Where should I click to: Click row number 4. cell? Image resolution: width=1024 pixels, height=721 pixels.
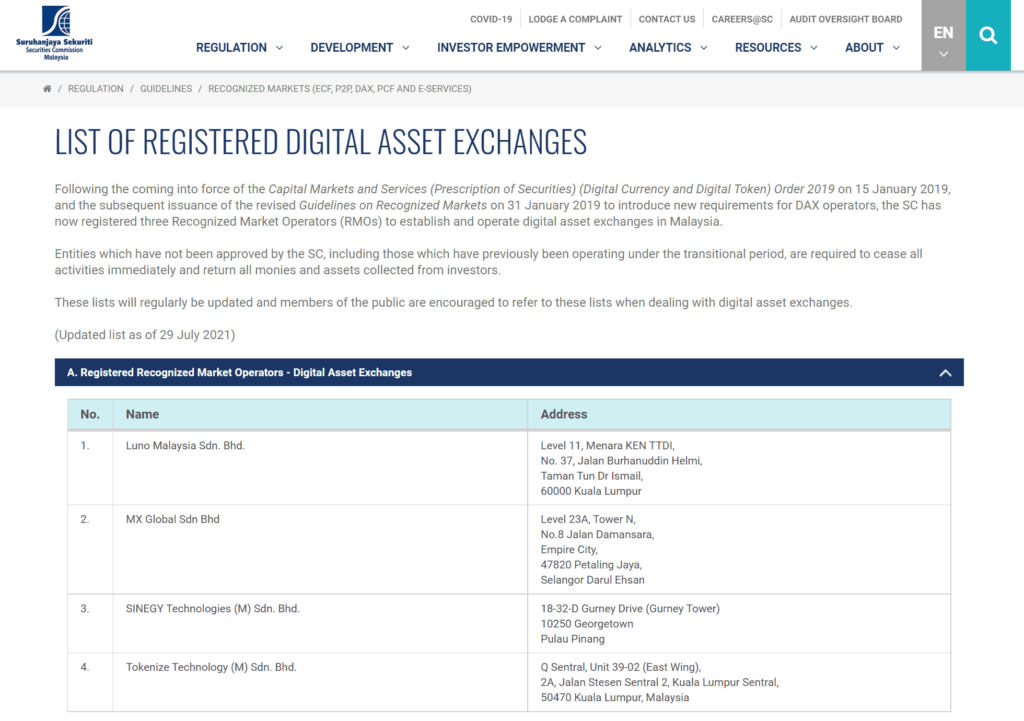[90, 682]
